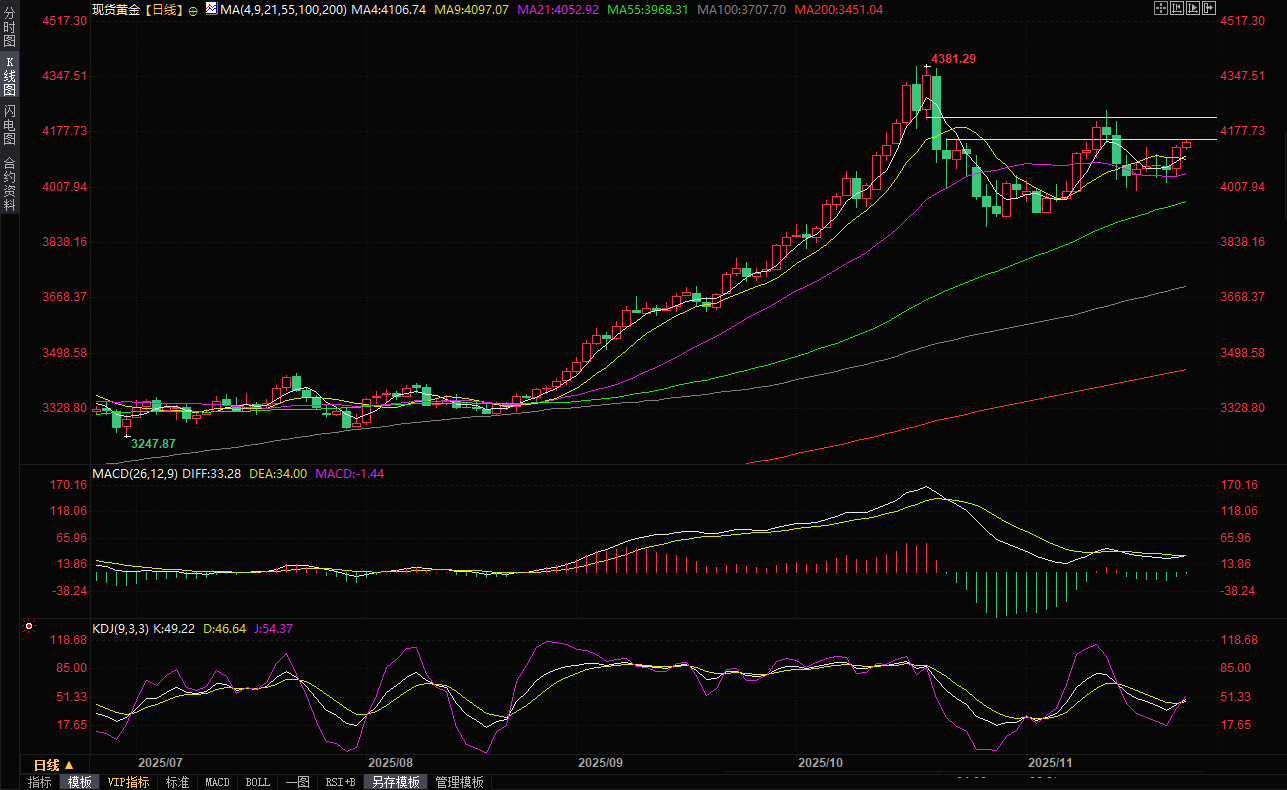
Task: Select the 指标 bottom tab
Action: [x=40, y=782]
